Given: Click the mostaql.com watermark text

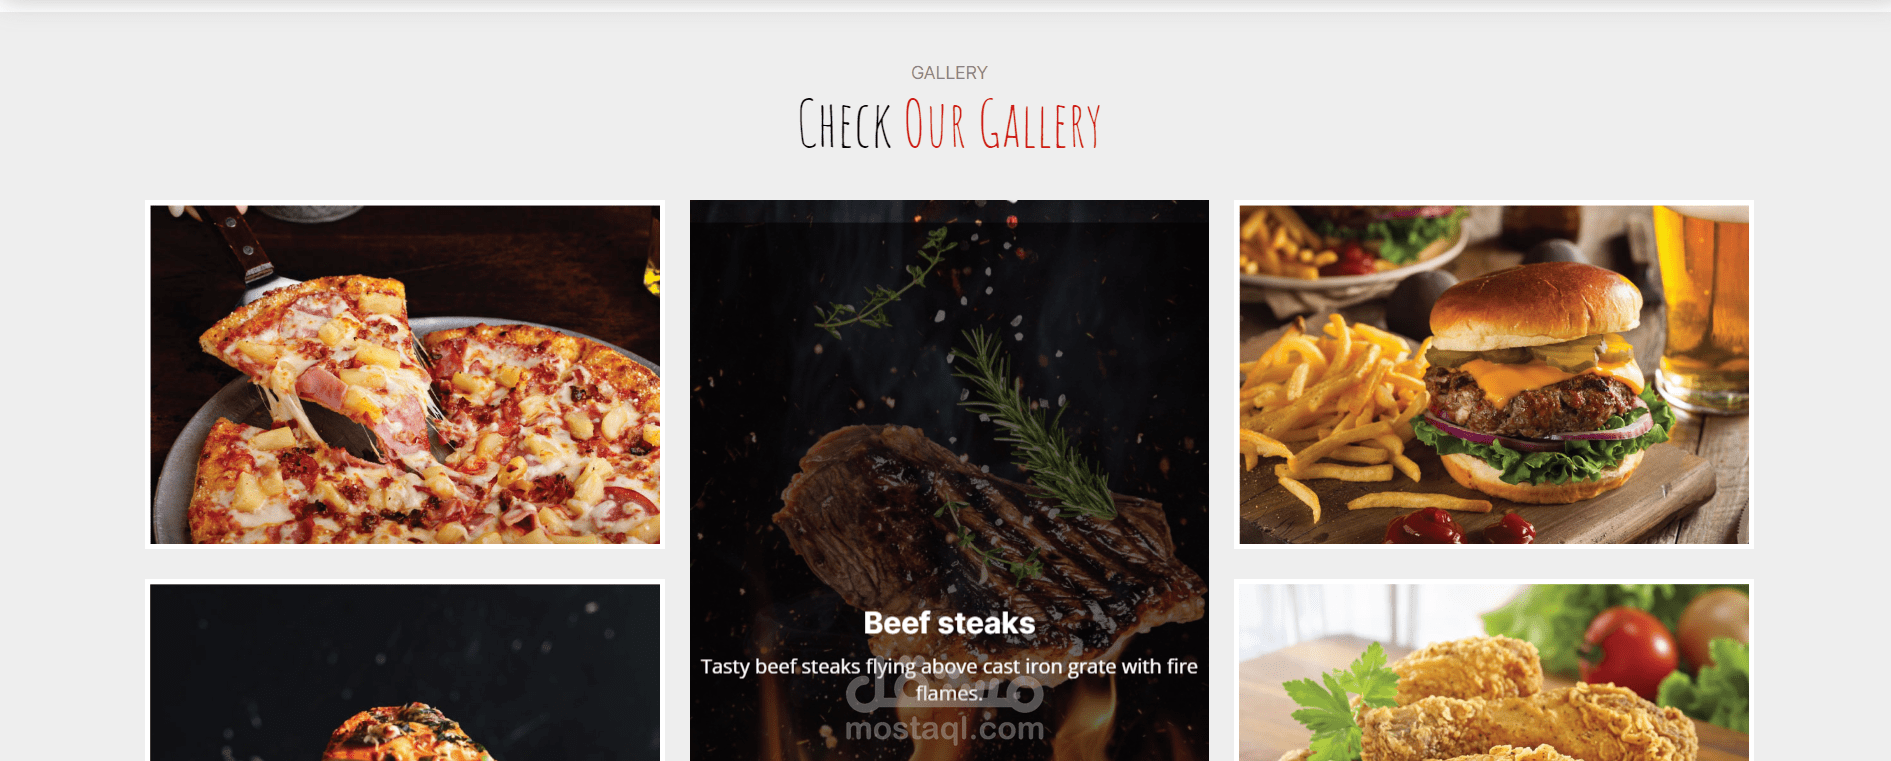Looking at the screenshot, I should coord(945,729).
